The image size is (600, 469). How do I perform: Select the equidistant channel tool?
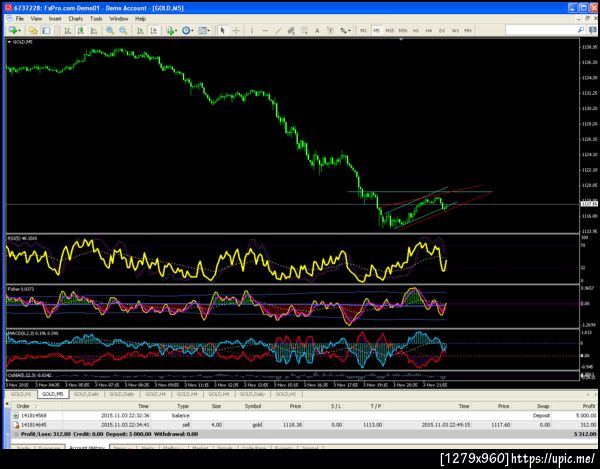click(291, 31)
